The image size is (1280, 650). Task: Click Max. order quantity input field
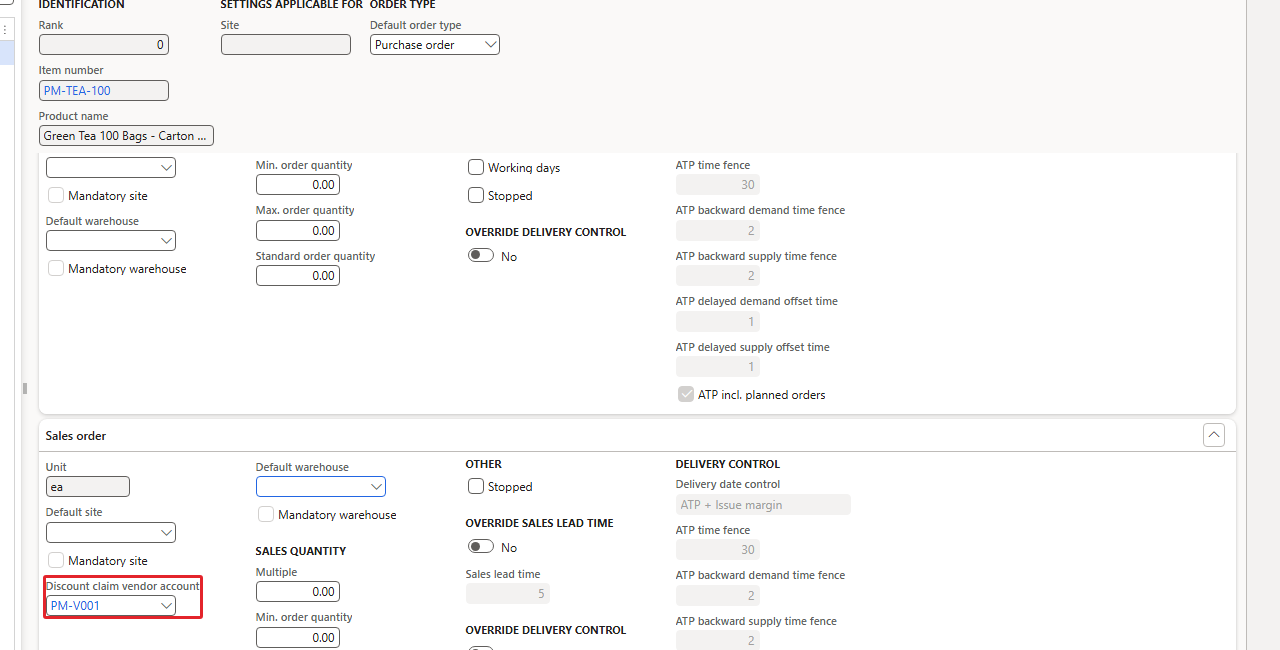298,230
